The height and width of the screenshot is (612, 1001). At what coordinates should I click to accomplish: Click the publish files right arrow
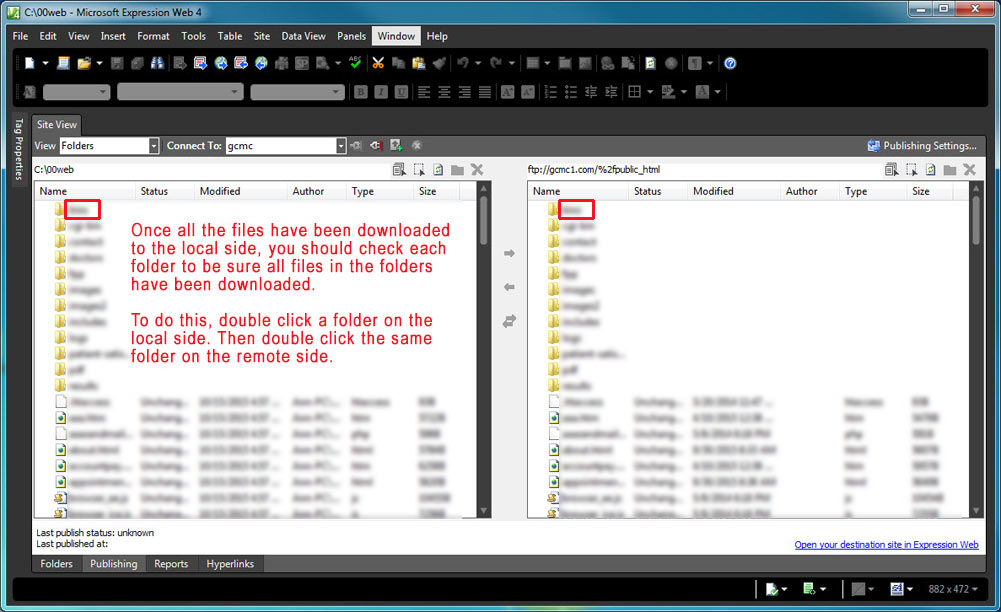[509, 253]
